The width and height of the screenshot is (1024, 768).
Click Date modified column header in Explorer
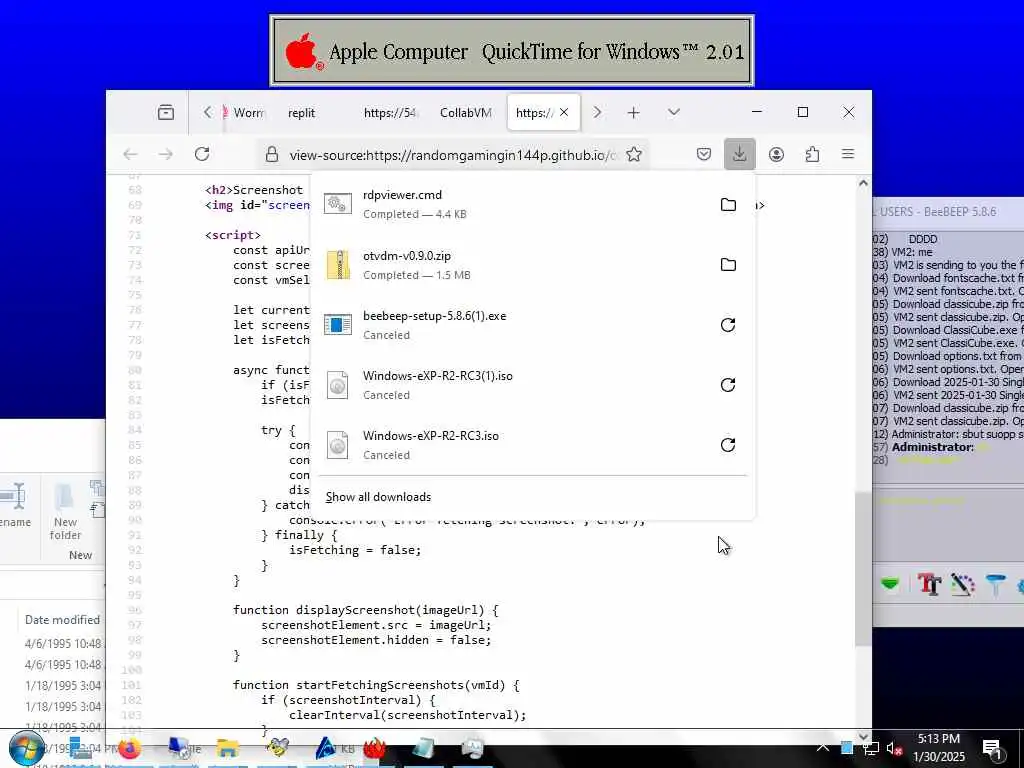point(62,620)
